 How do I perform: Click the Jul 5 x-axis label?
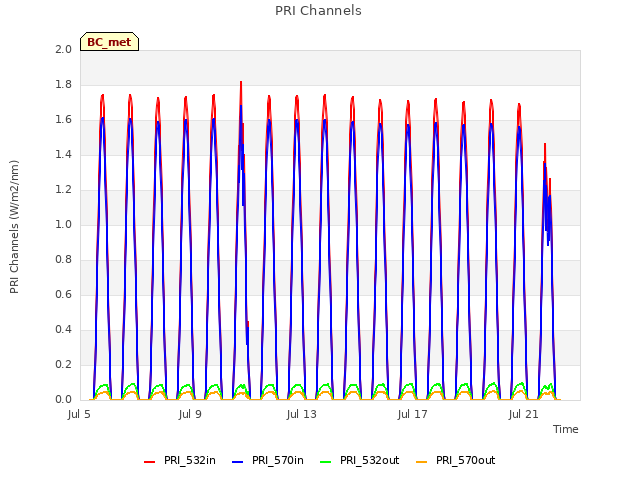79,414
